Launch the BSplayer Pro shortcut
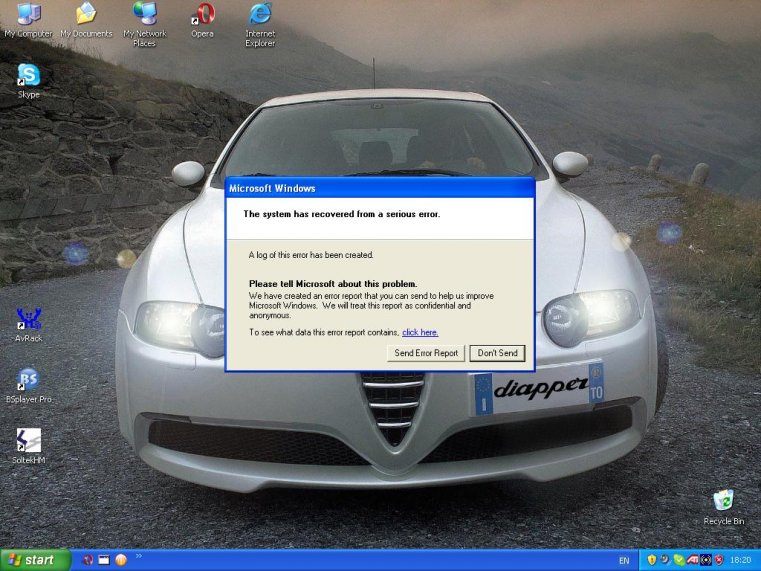 (x=28, y=380)
